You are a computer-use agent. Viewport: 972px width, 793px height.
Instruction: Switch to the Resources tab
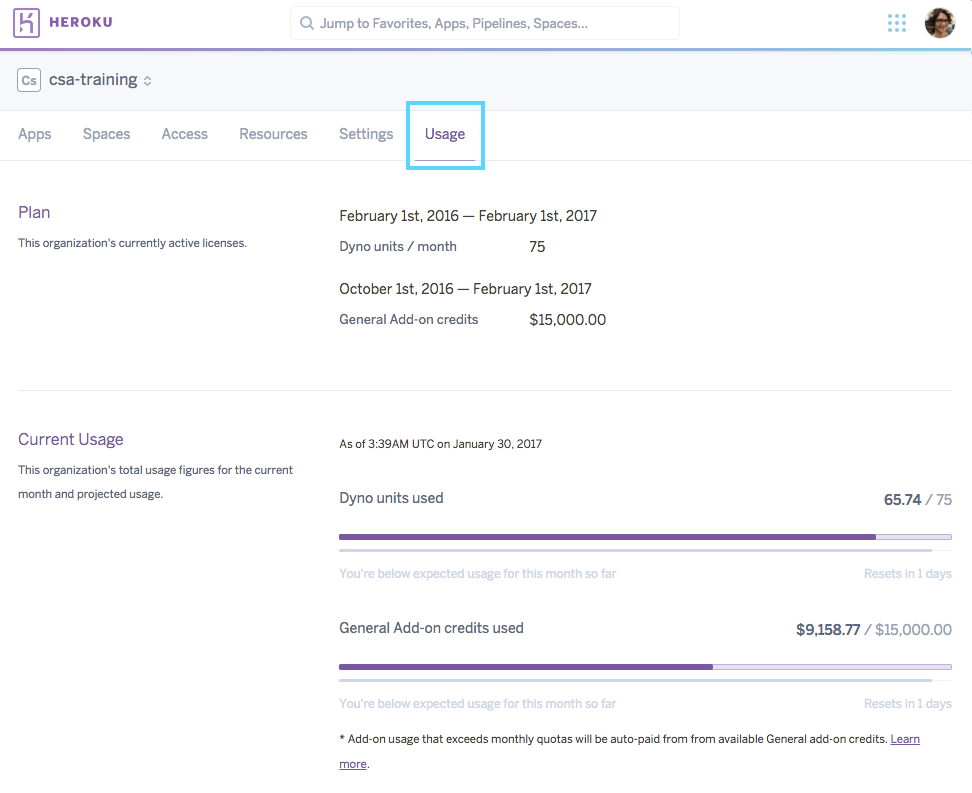tap(273, 134)
